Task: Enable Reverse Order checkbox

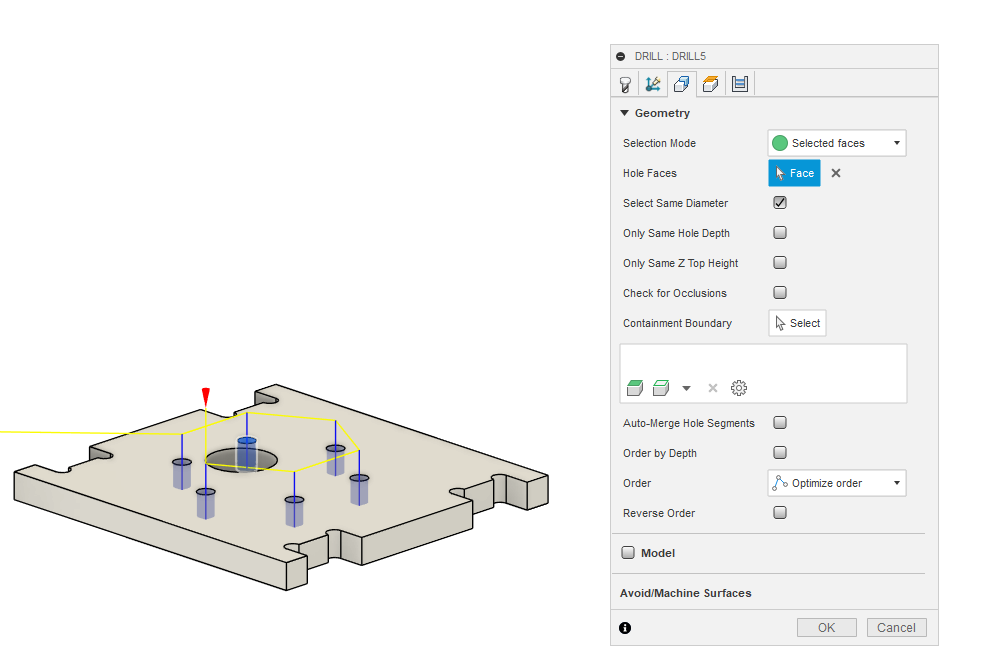Action: (780, 513)
